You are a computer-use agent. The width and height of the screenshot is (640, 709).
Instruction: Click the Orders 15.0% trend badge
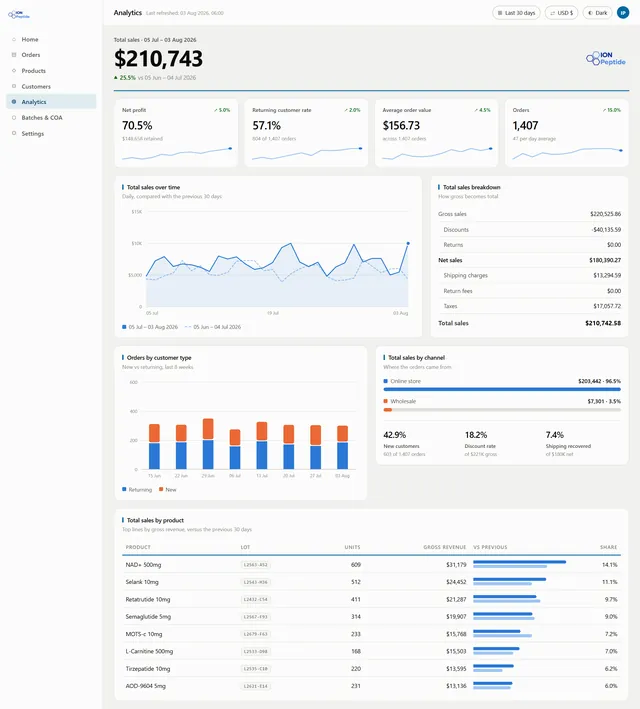click(x=612, y=110)
